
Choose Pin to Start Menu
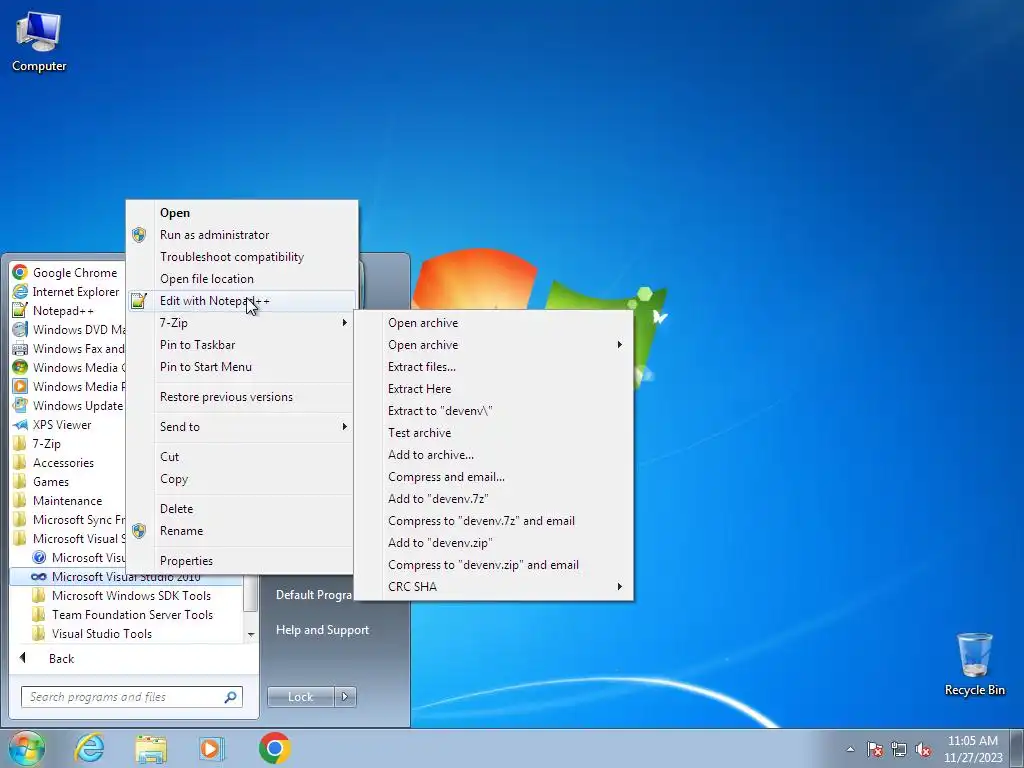pyautogui.click(x=241, y=367)
